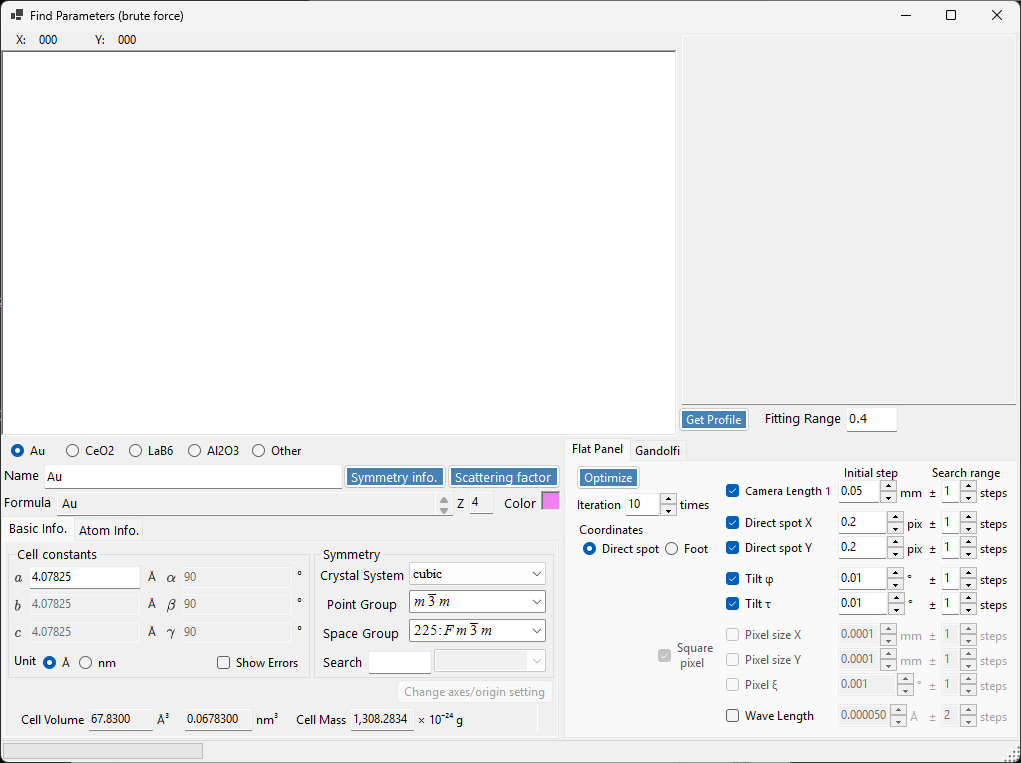The height and width of the screenshot is (763, 1021).
Task: Select the CeO2 standard radio button
Action: (72, 451)
